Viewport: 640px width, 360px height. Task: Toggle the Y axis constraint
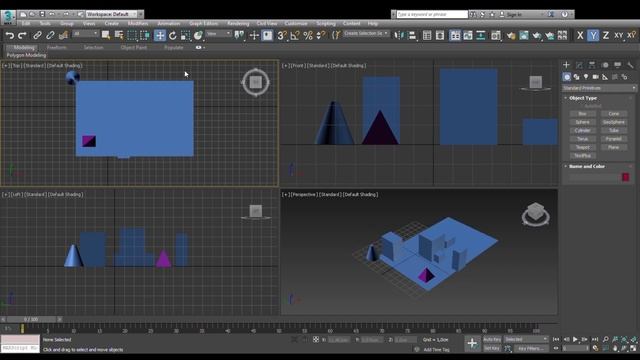click(x=593, y=36)
